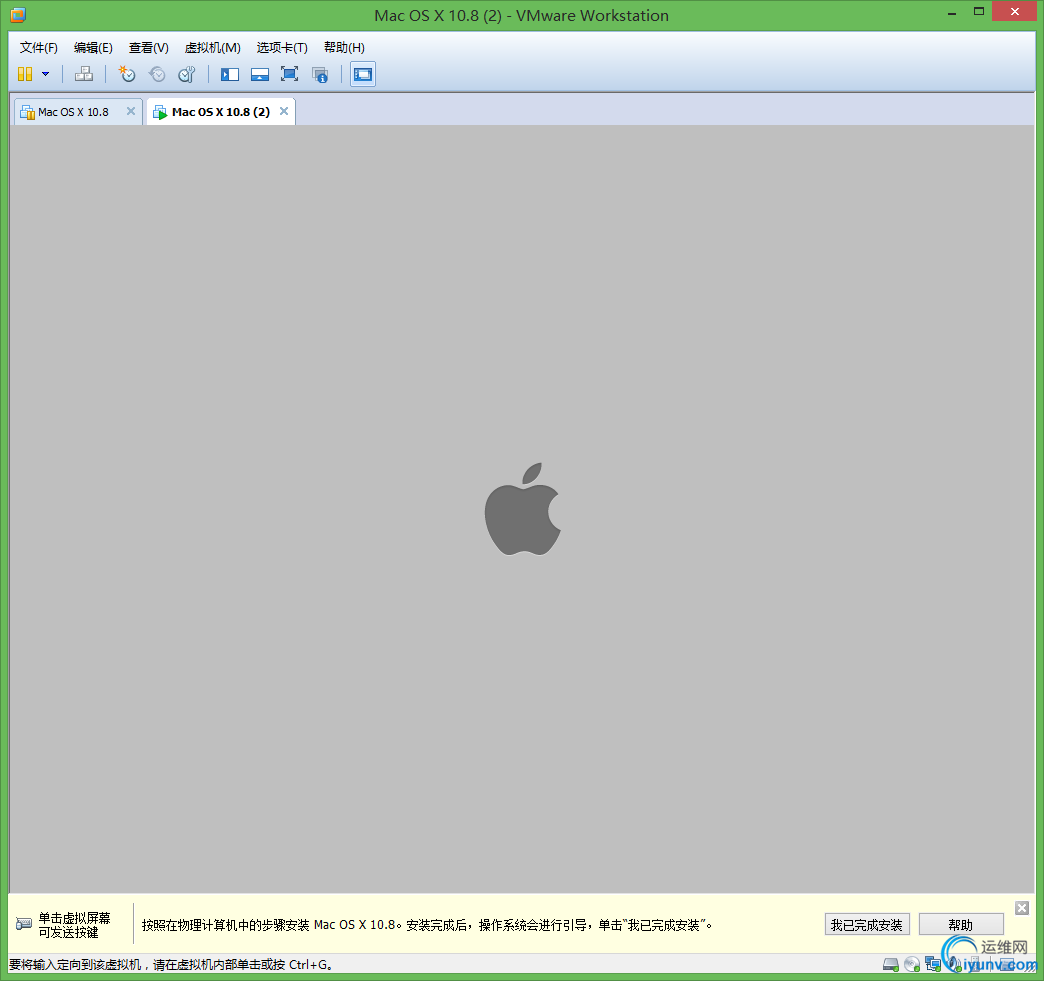Click the sound card status icon

pos(955,964)
